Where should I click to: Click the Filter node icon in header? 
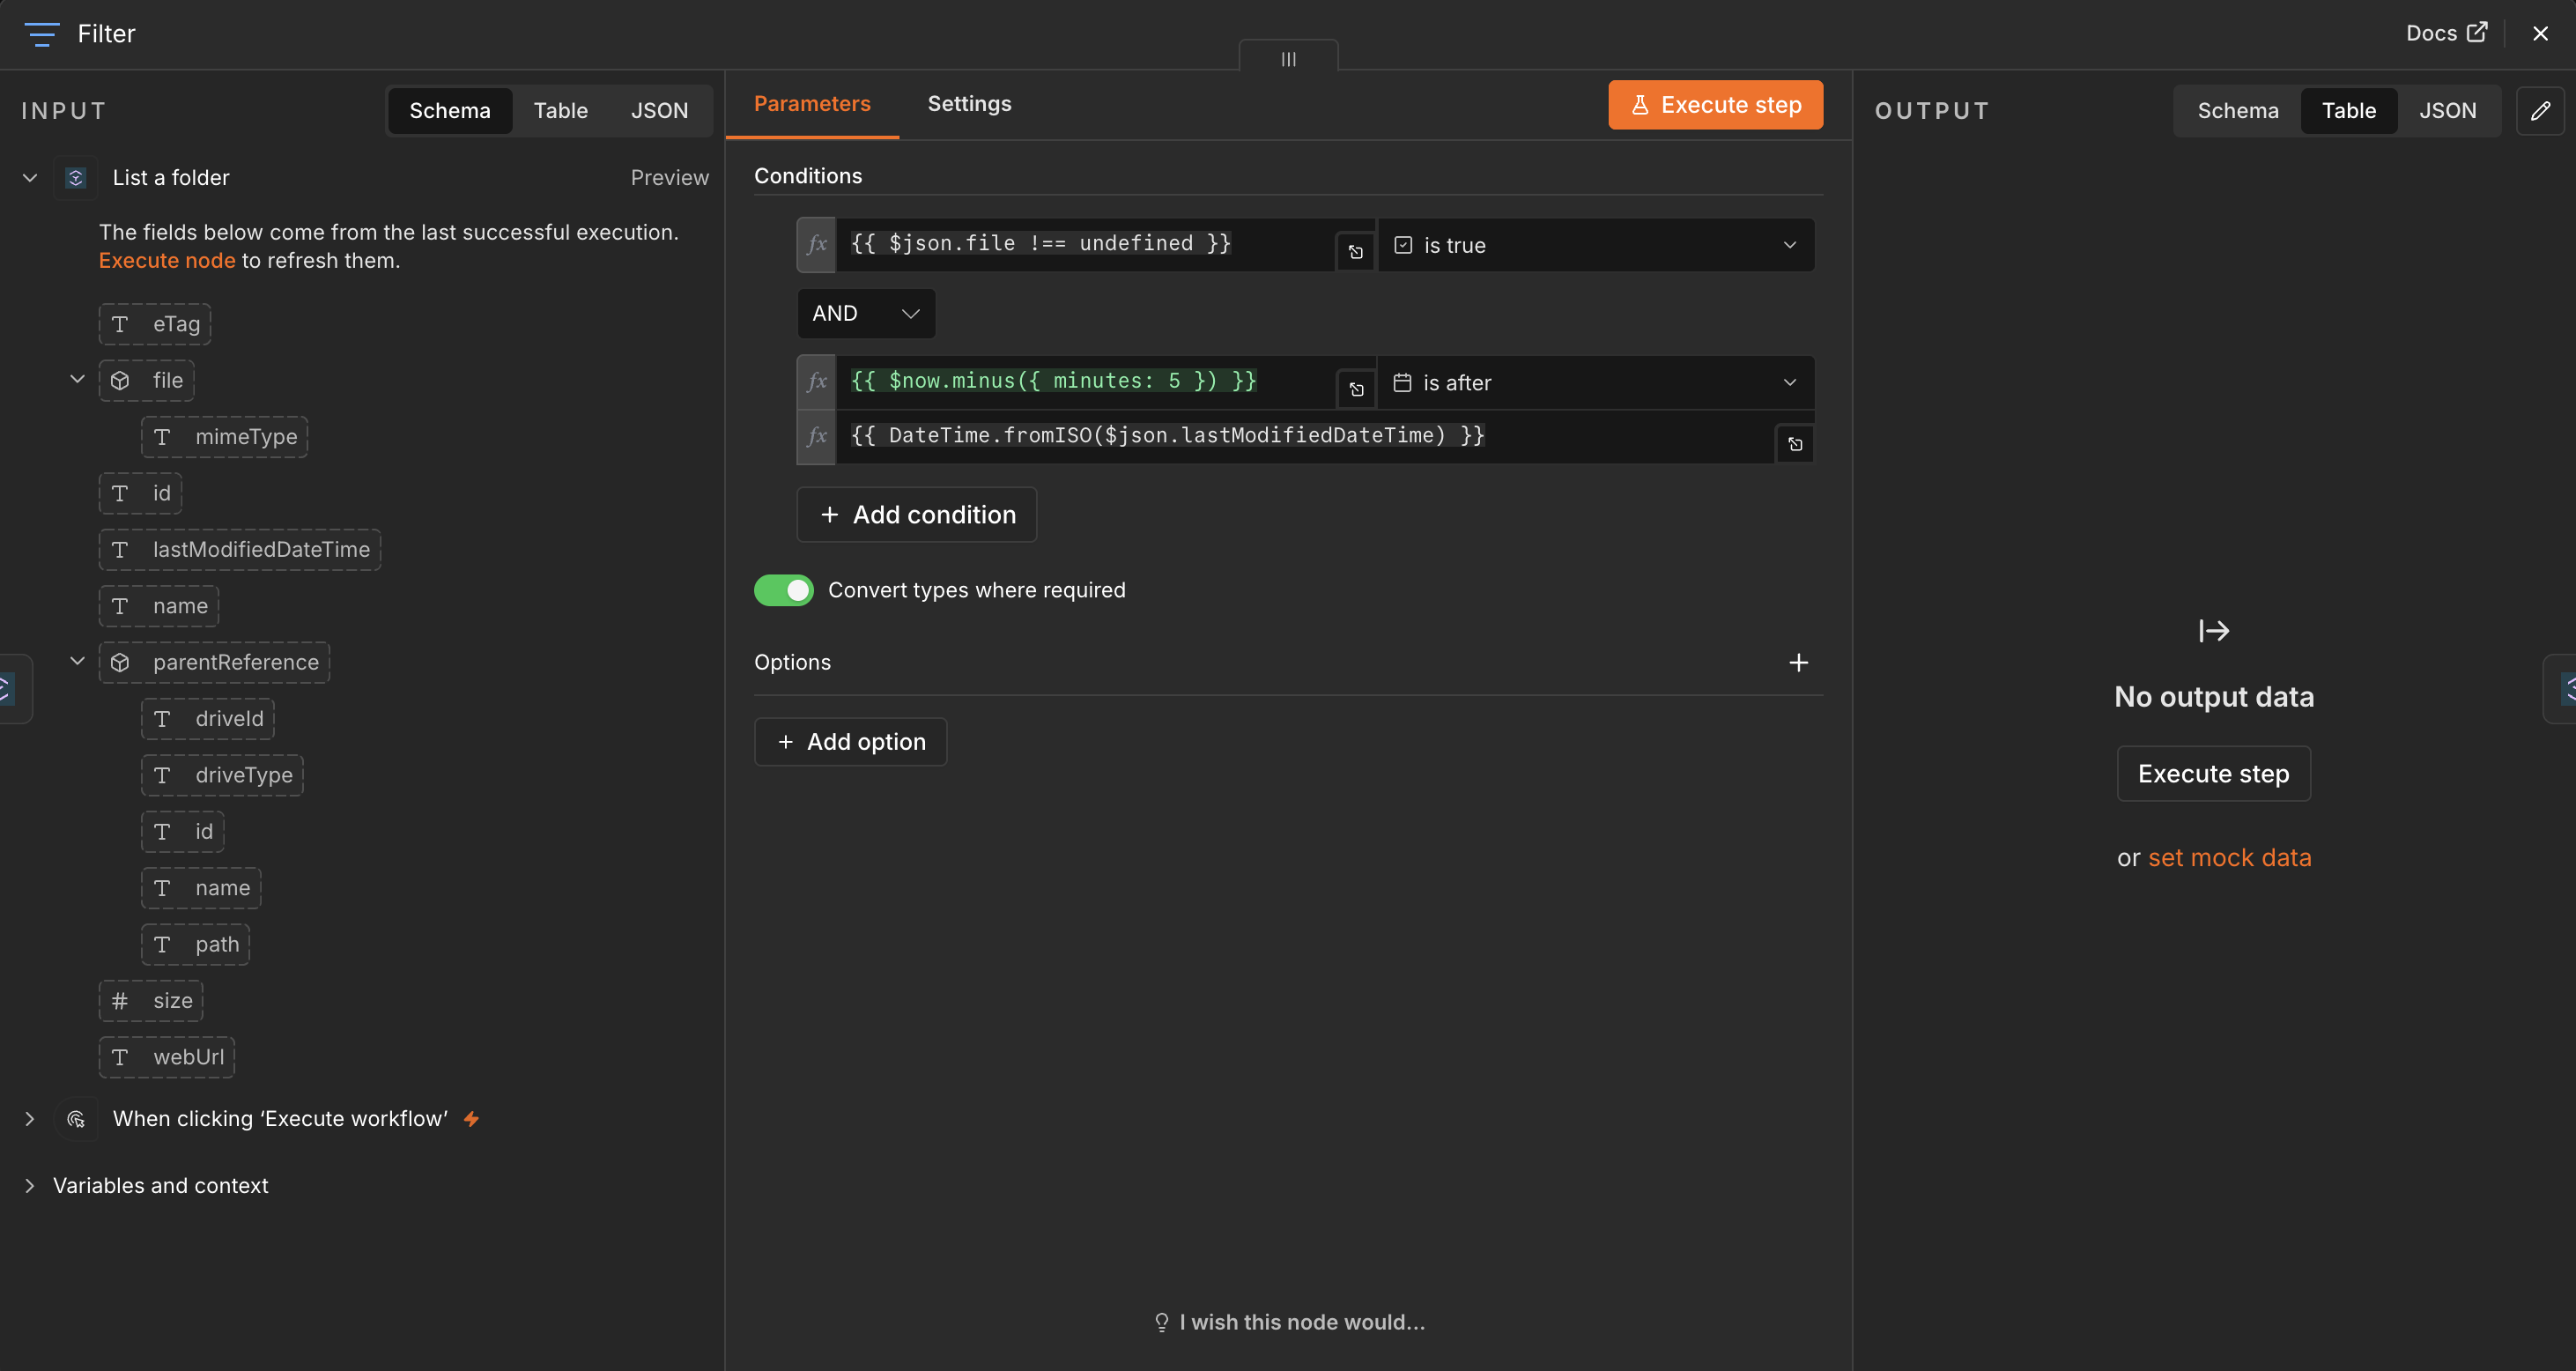[41, 34]
